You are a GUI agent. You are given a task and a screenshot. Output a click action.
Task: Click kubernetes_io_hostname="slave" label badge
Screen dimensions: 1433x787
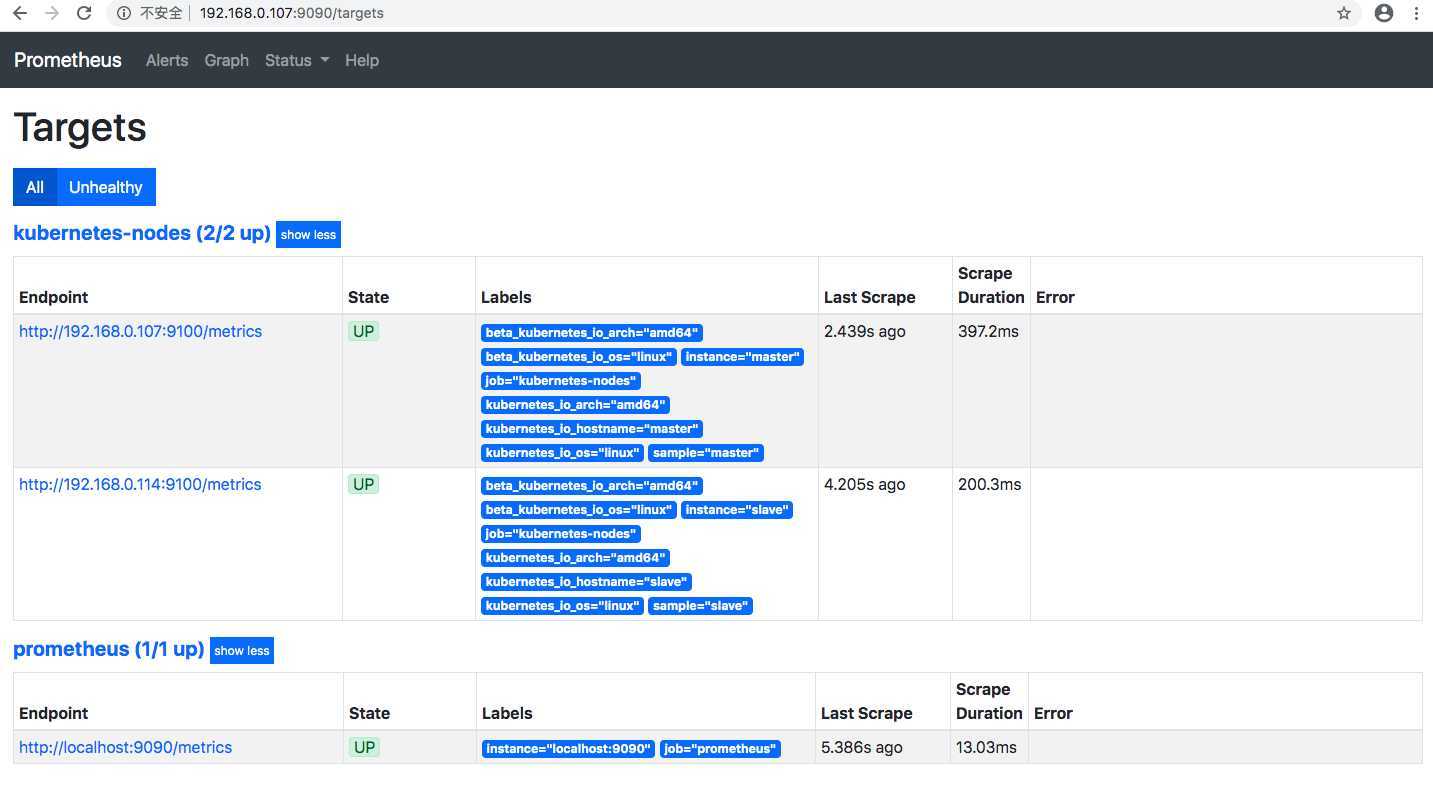click(586, 582)
